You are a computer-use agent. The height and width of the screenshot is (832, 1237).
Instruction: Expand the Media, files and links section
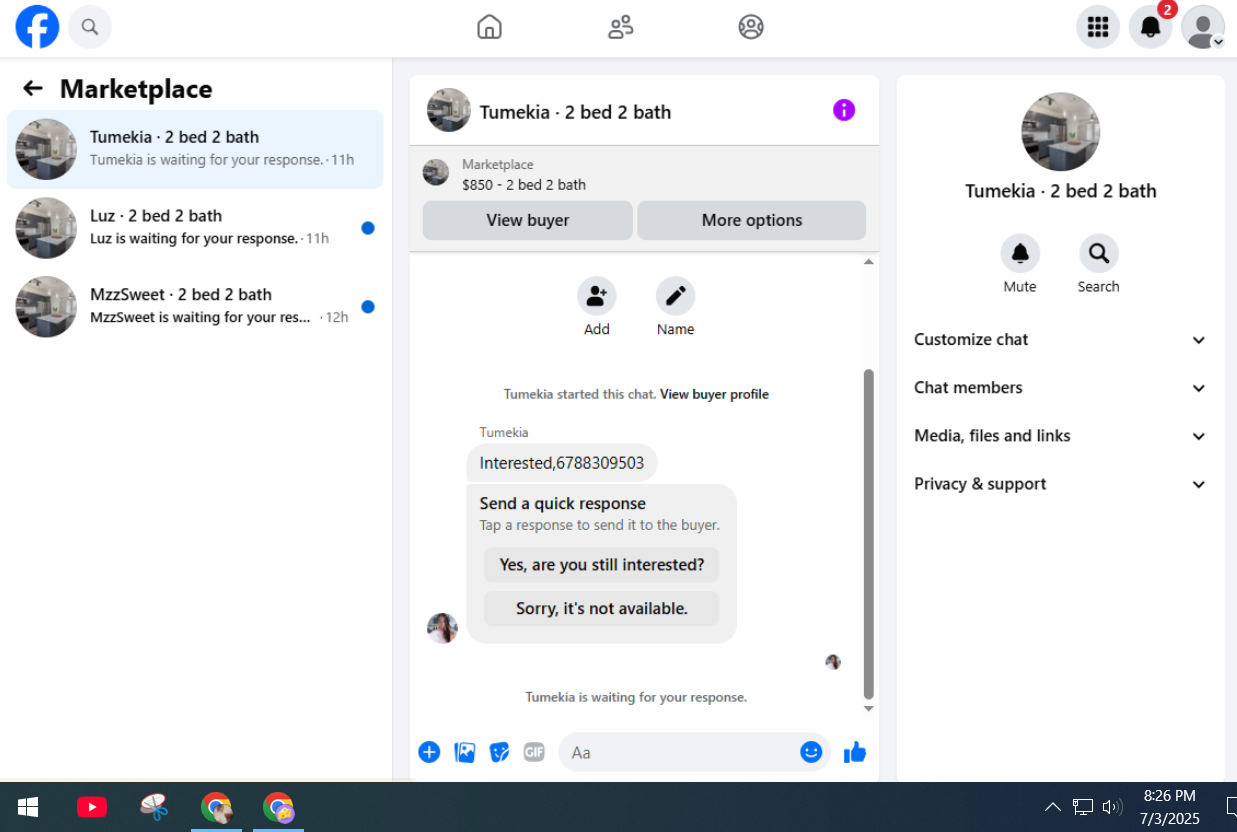pyautogui.click(x=1061, y=436)
